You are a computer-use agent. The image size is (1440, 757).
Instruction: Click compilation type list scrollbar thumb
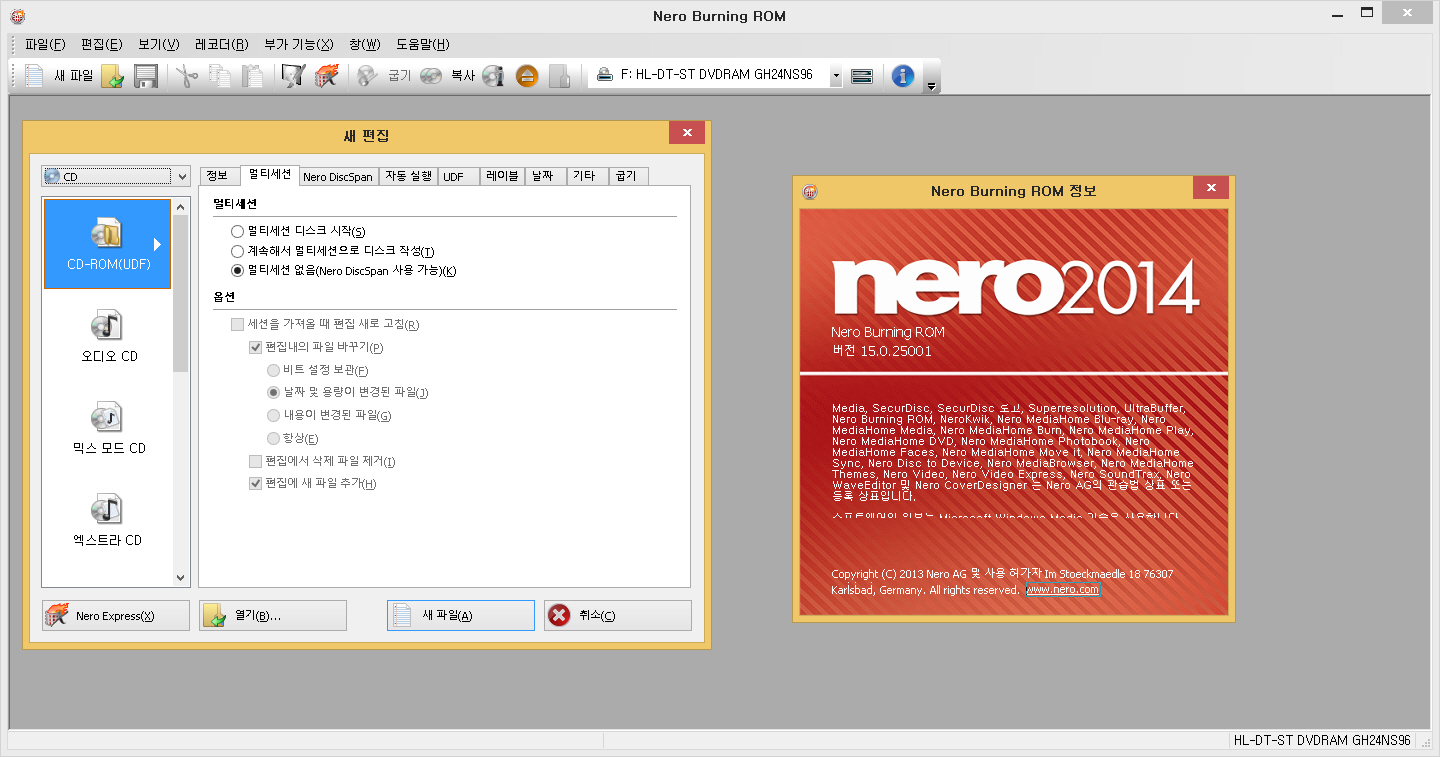click(181, 293)
